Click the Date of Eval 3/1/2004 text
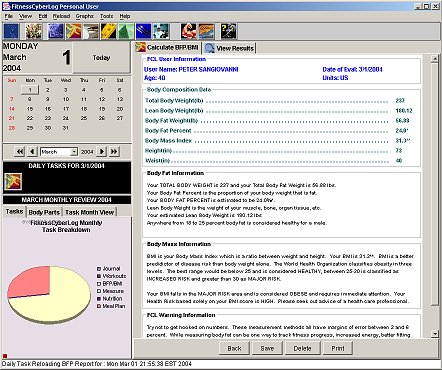Image resolution: width=442 pixels, height=370 pixels. [352, 69]
